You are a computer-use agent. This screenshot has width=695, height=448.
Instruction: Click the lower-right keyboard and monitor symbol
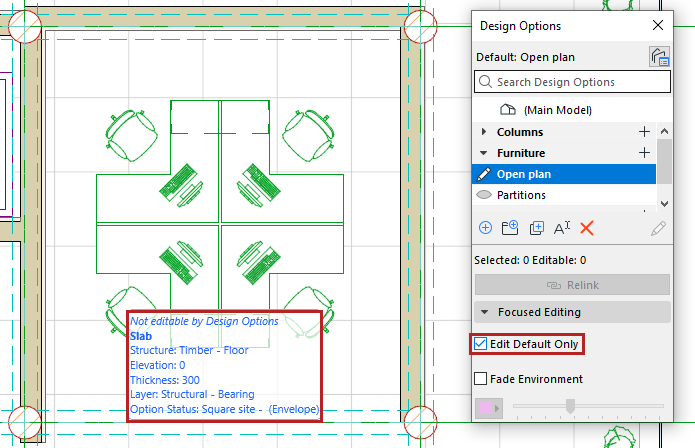259,262
